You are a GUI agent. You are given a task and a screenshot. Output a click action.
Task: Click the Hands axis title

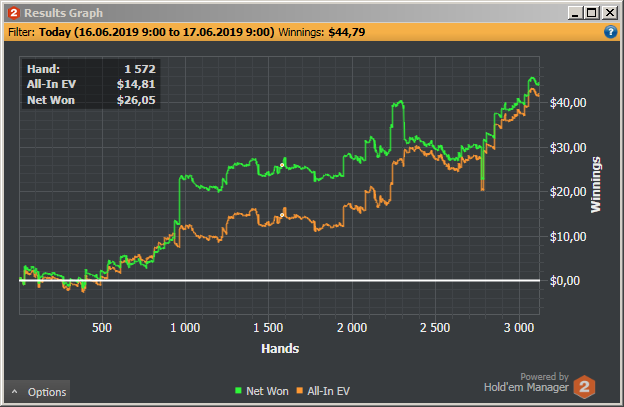[280, 349]
